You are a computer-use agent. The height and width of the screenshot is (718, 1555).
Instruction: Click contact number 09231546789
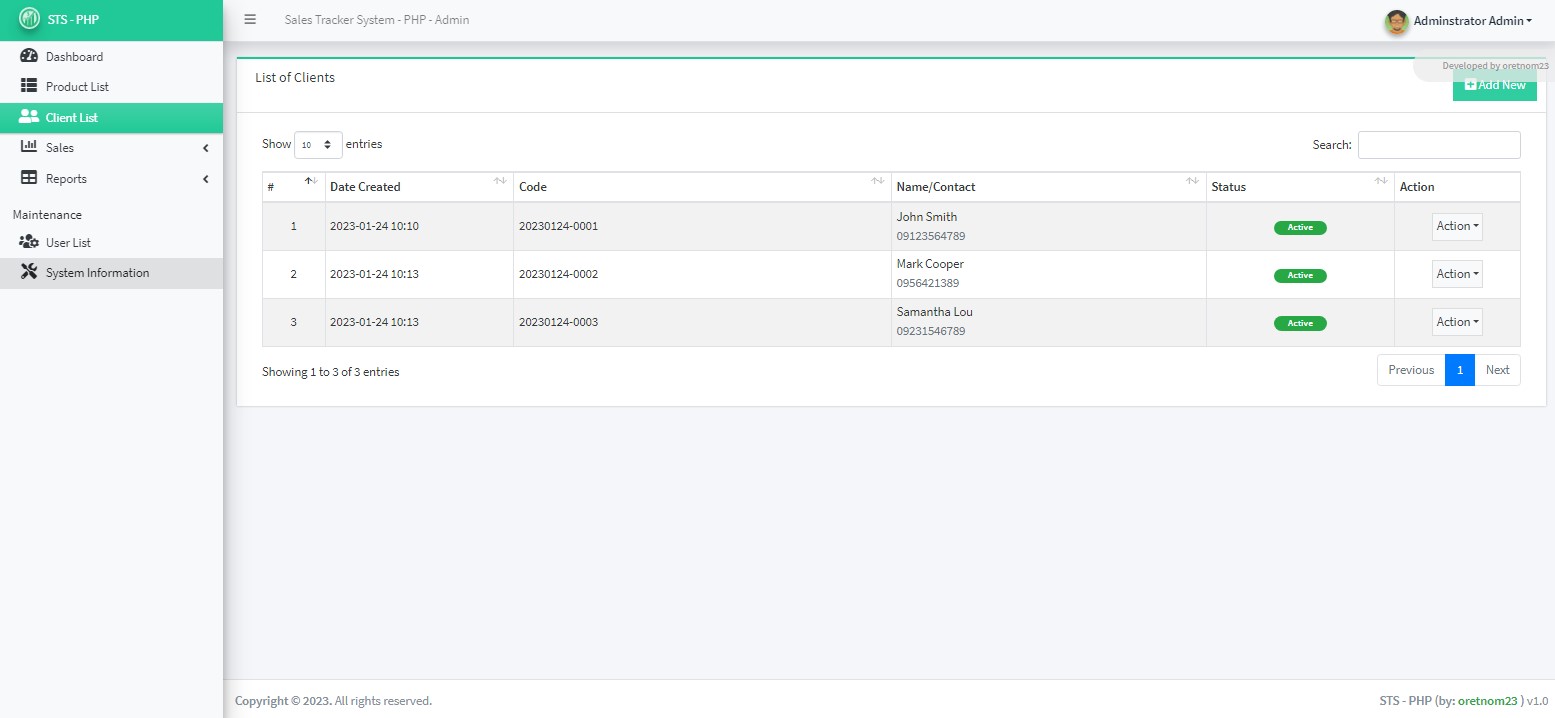(x=931, y=331)
